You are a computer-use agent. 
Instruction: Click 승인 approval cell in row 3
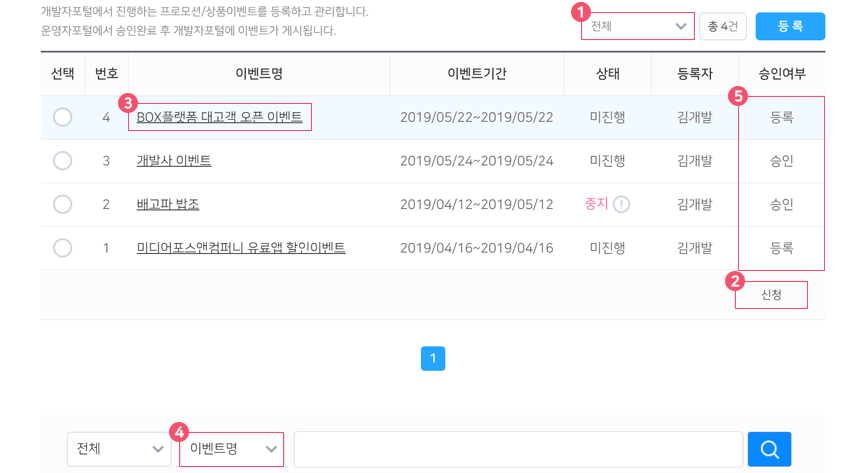tap(782, 161)
